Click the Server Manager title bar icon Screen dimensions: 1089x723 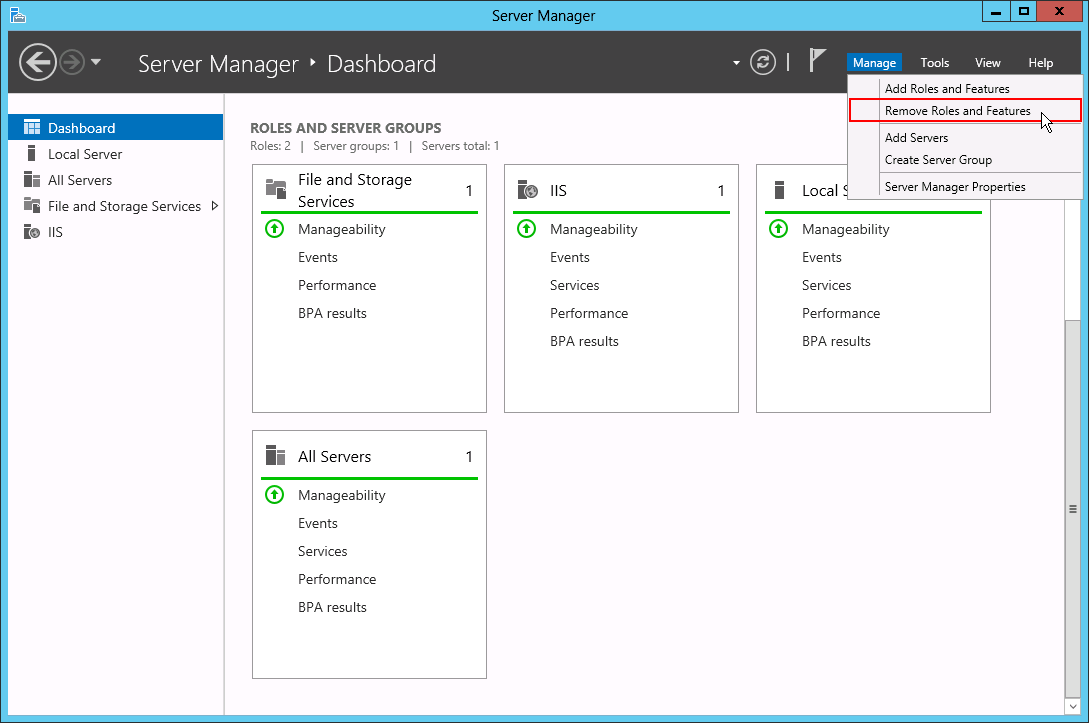(18, 15)
